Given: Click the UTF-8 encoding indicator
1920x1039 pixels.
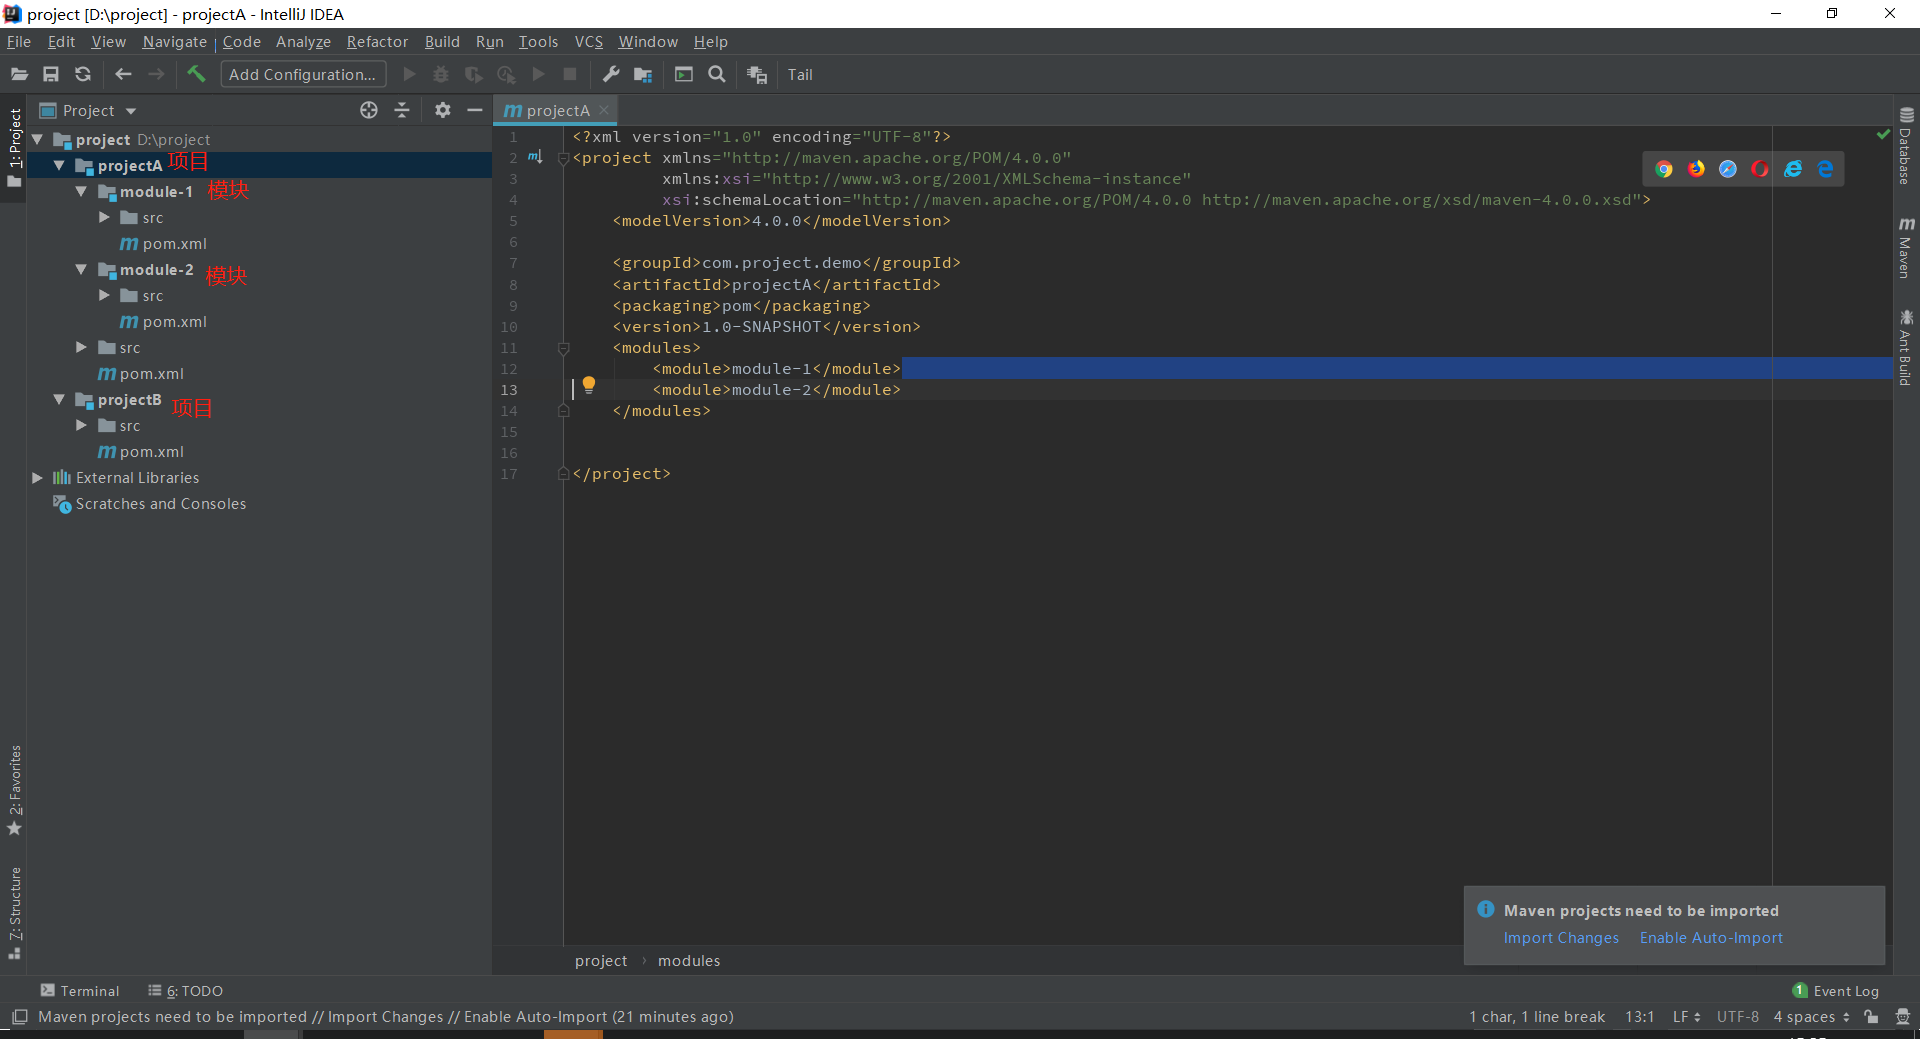Looking at the screenshot, I should (1738, 1017).
